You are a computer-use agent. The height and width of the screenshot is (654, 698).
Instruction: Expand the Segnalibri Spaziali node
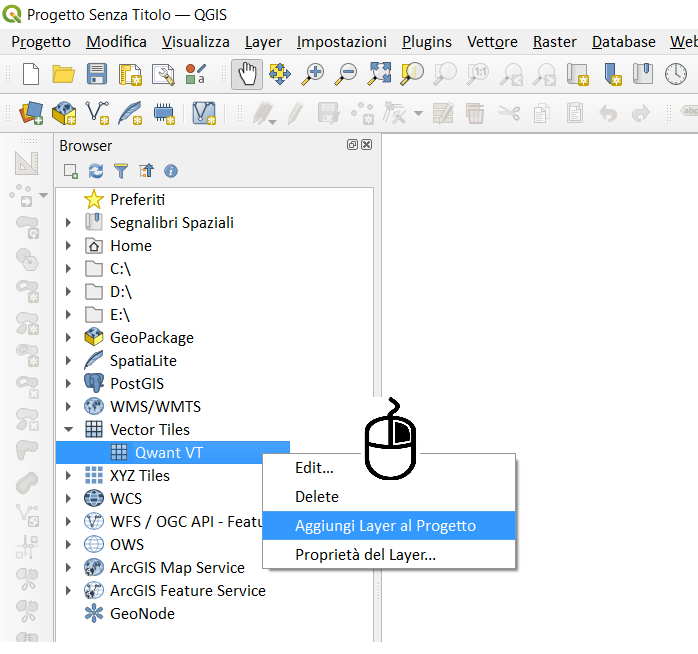click(x=68, y=223)
